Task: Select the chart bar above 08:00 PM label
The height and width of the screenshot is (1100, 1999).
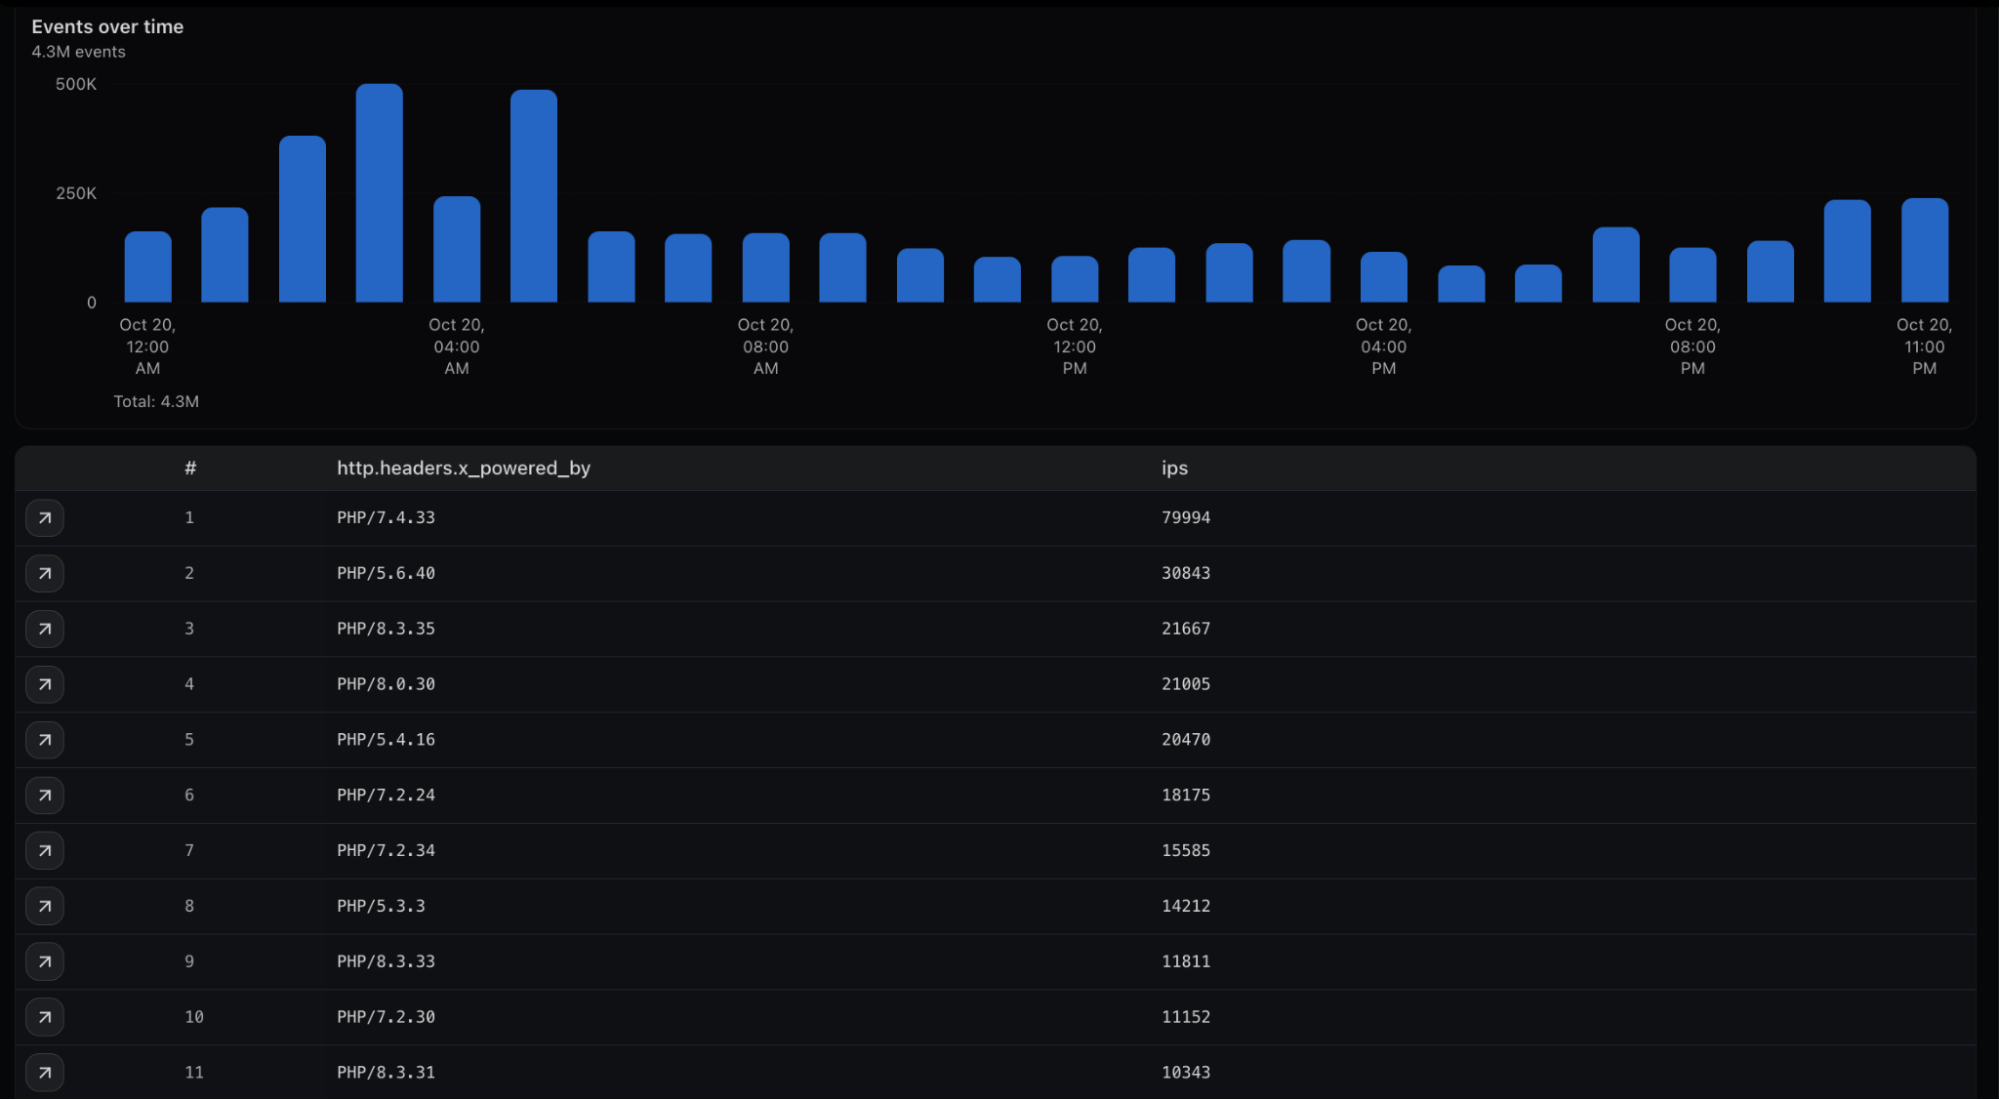Action: coord(1693,275)
